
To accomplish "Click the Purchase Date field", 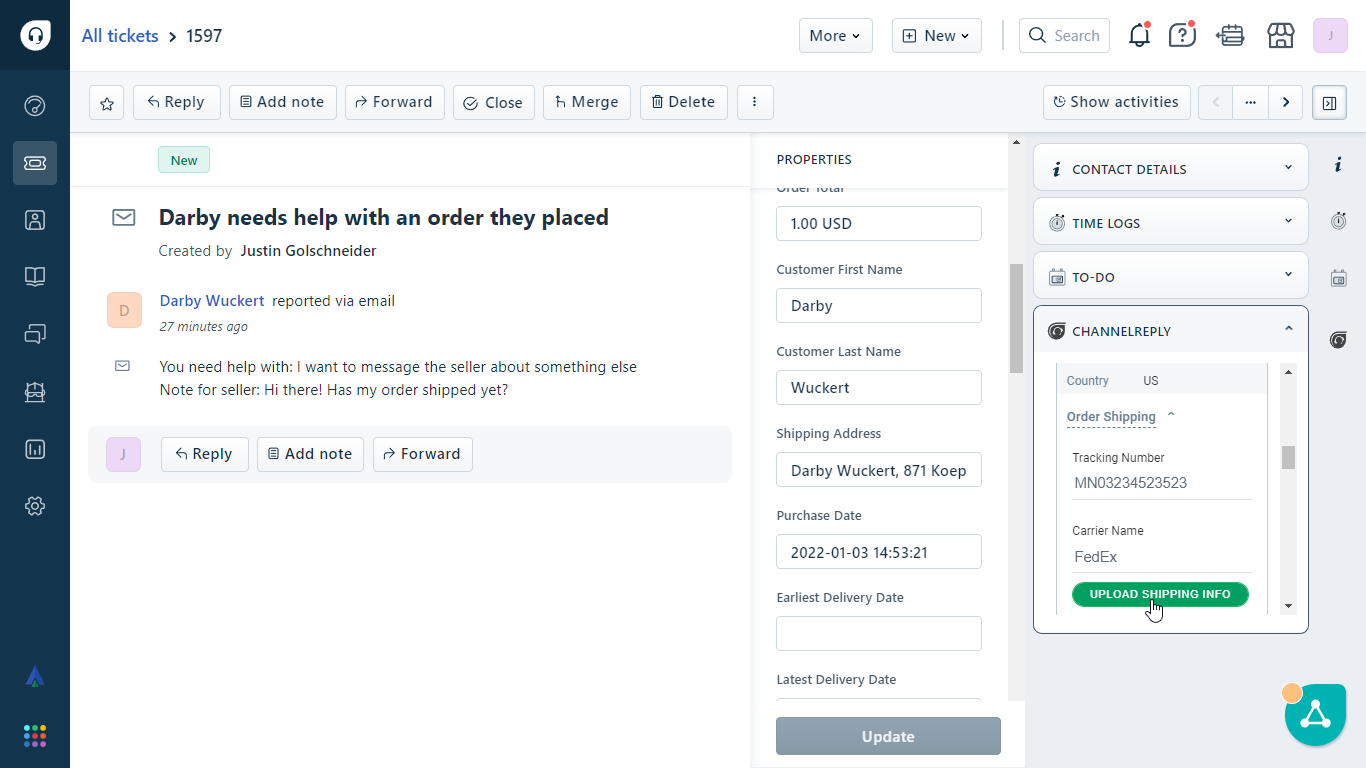I will pyautogui.click(x=879, y=551).
